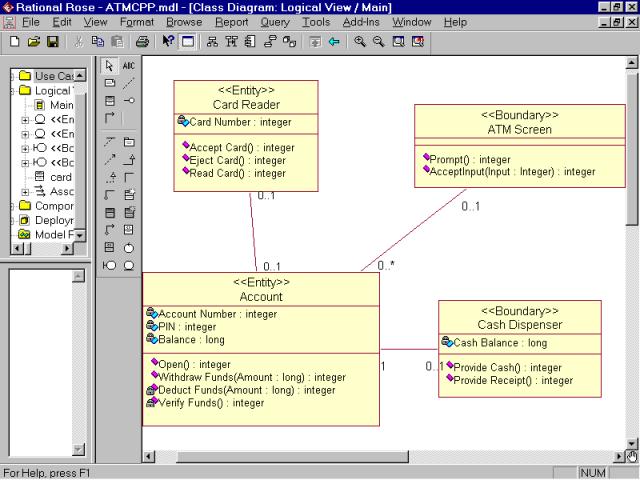The height and width of the screenshot is (480, 640).
Task: Select the card class in browser tree
Action: click(x=61, y=177)
